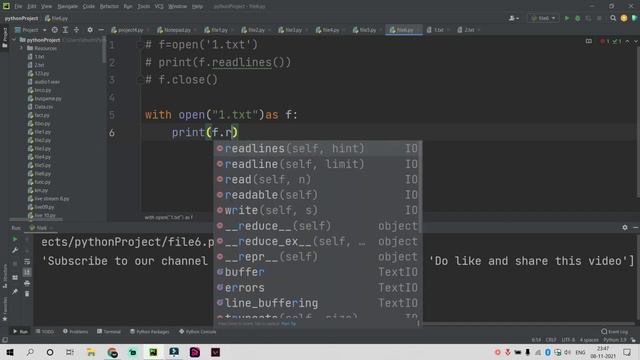The image size is (640, 360).
Task: Select bugame.py in Project tree
Action: (x=44, y=98)
